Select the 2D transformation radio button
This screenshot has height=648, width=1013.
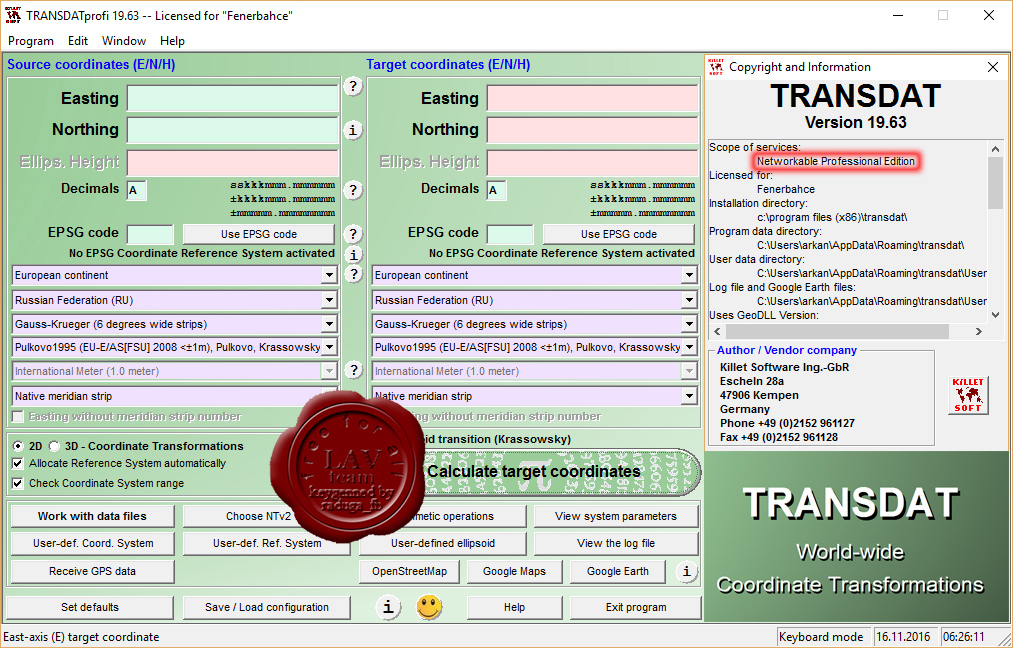(17, 446)
